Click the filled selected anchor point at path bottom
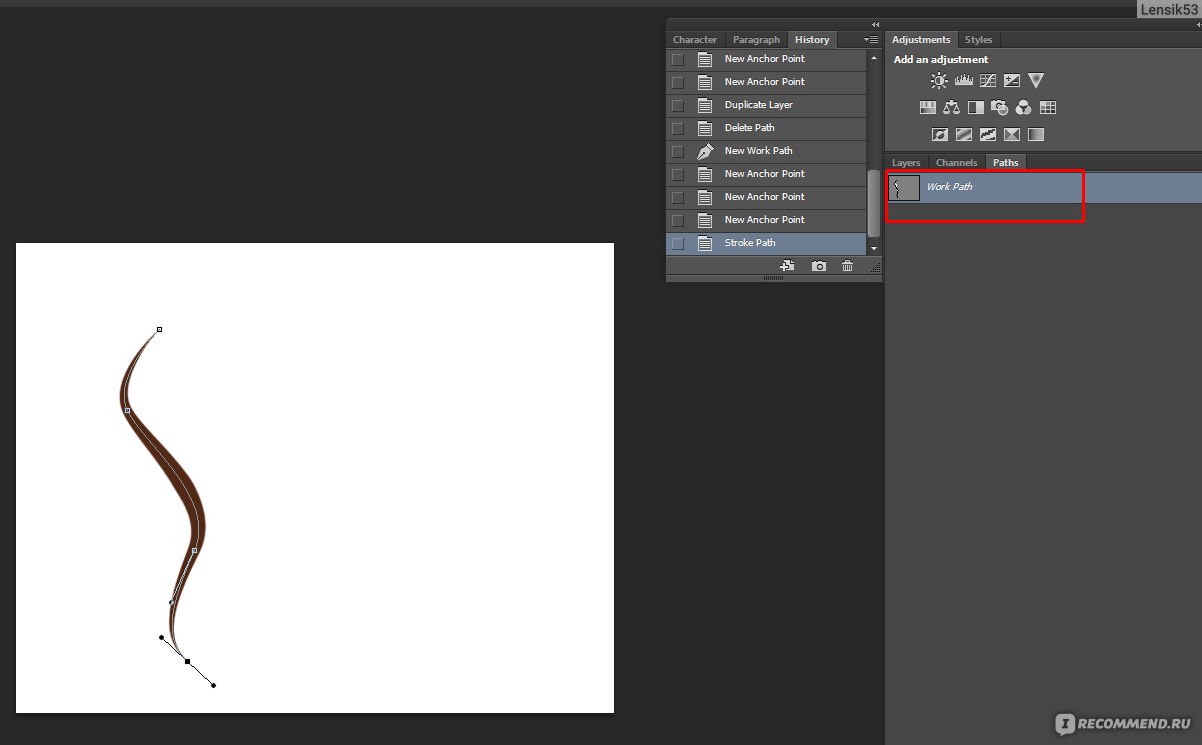 pos(187,661)
